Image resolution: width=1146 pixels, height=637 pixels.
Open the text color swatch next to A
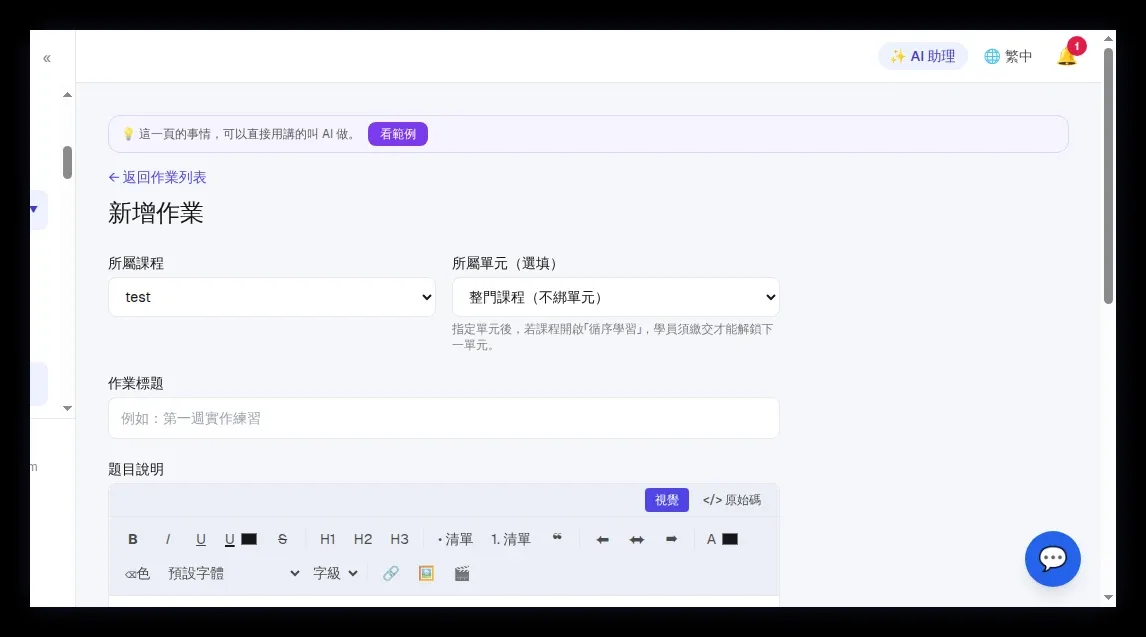pos(730,539)
